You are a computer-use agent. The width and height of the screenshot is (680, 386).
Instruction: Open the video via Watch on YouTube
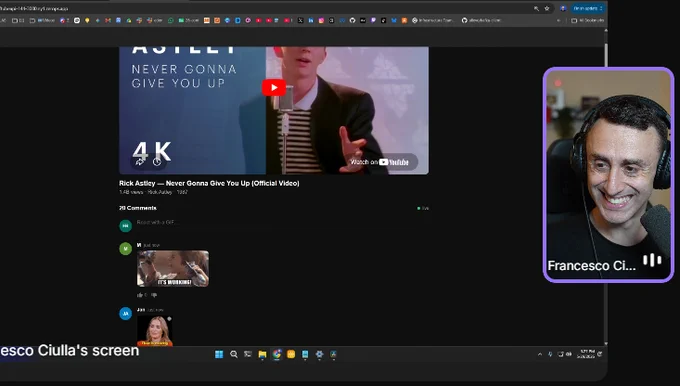[380, 162]
